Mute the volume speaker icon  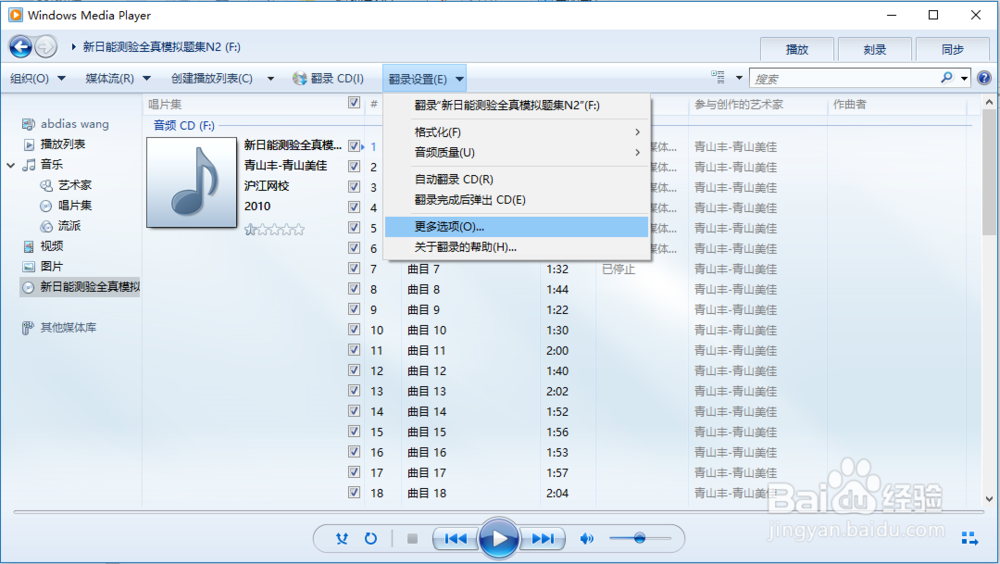[x=587, y=539]
